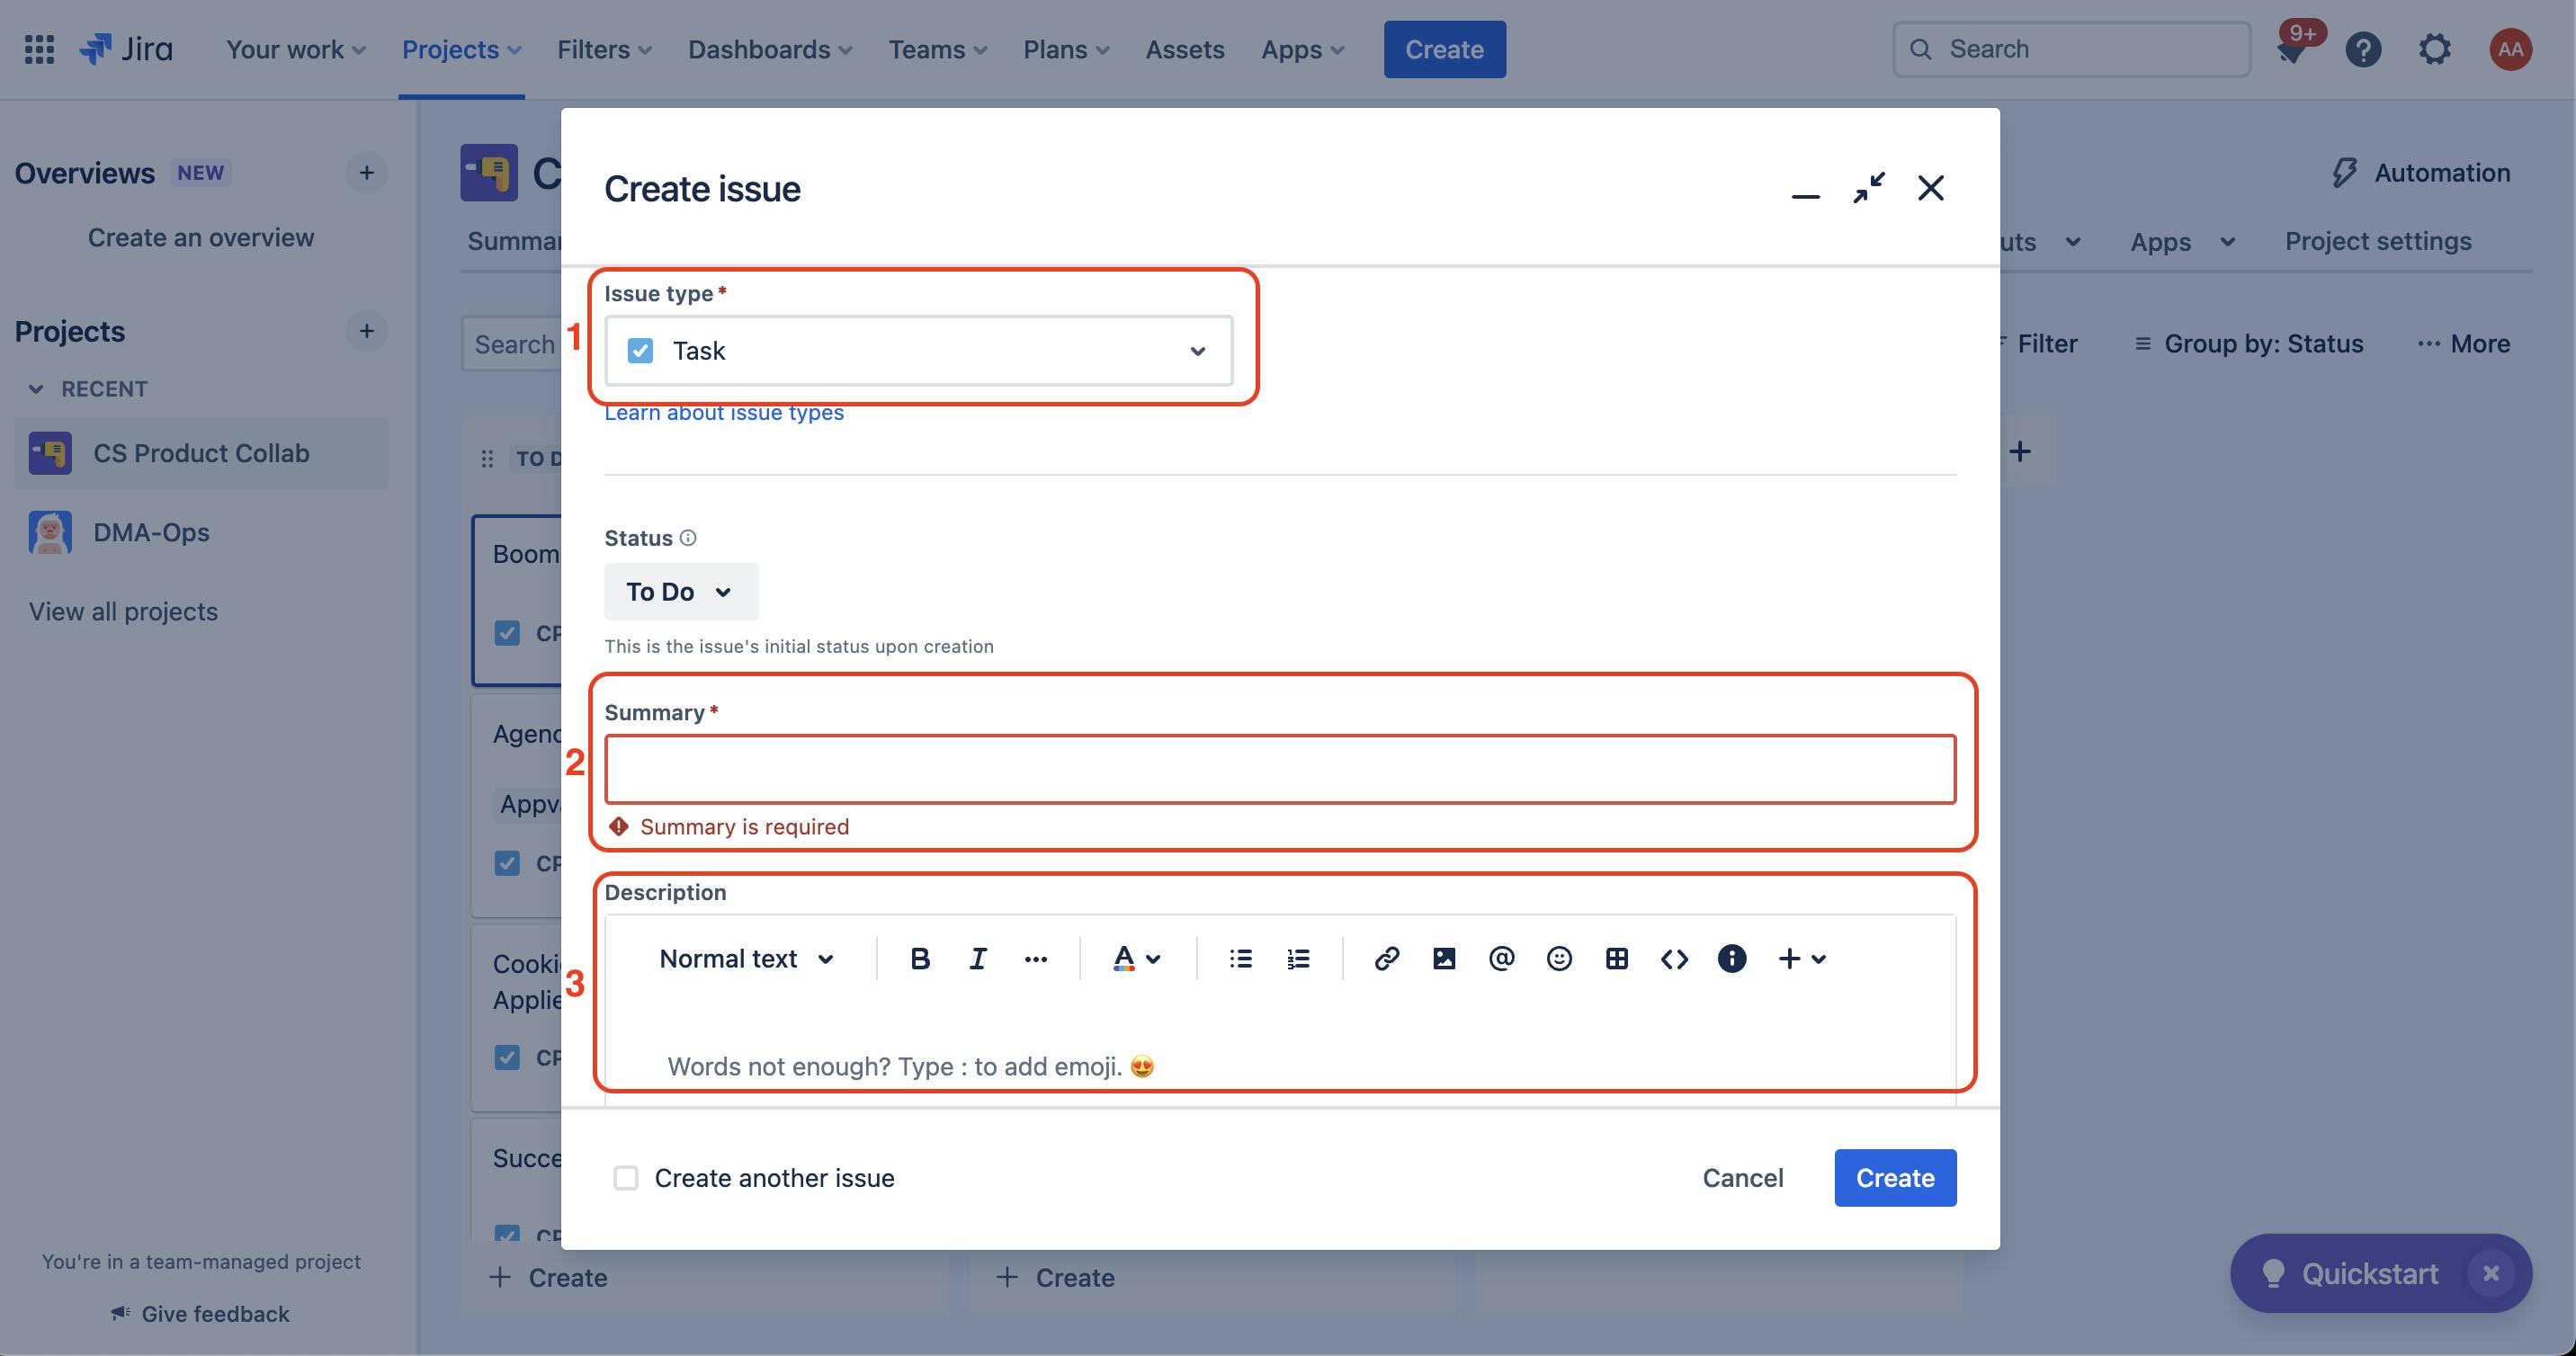This screenshot has width=2576, height=1356.
Task: Insert an info panel icon
Action: (x=1732, y=958)
